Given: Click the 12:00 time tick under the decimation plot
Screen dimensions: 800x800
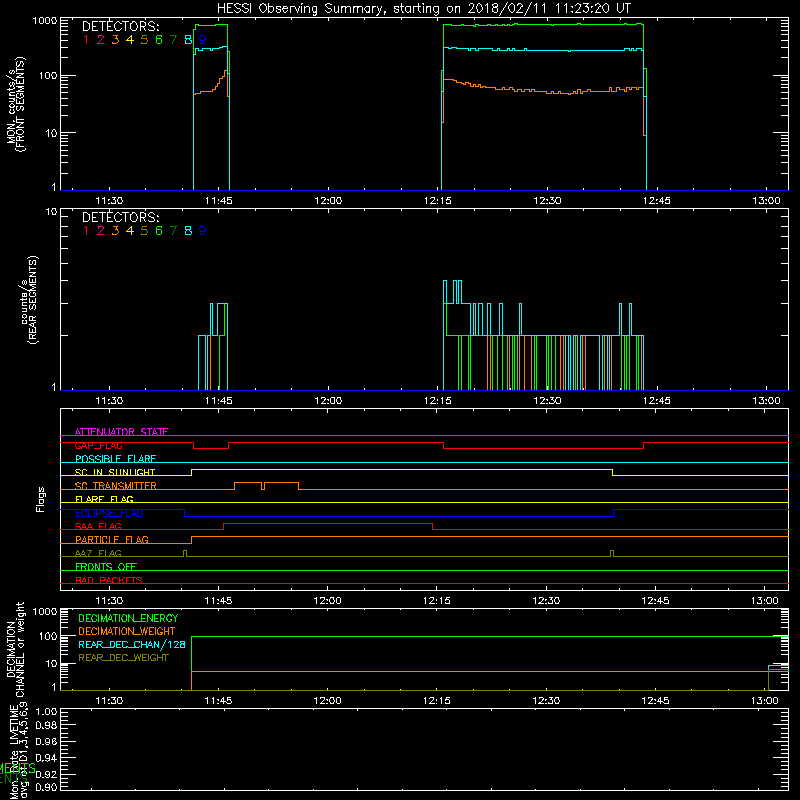Looking at the screenshot, I should pyautogui.click(x=328, y=701).
